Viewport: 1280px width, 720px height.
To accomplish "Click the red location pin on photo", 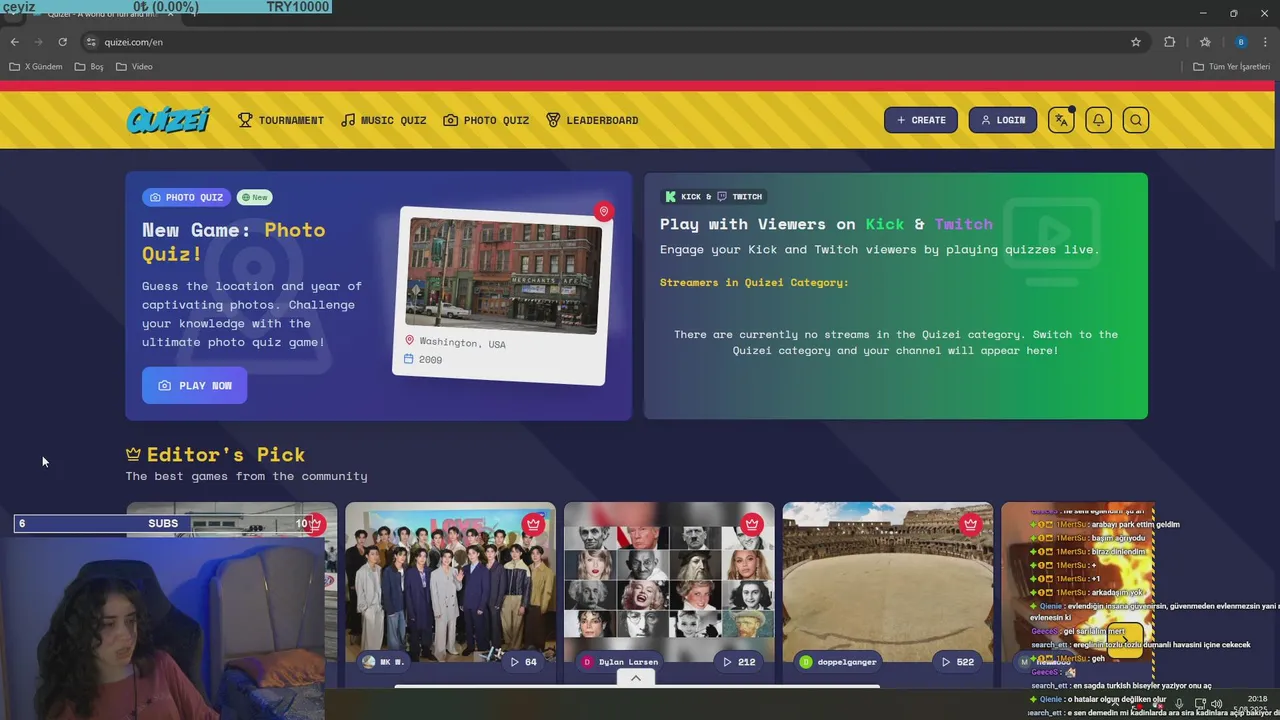I will (603, 211).
